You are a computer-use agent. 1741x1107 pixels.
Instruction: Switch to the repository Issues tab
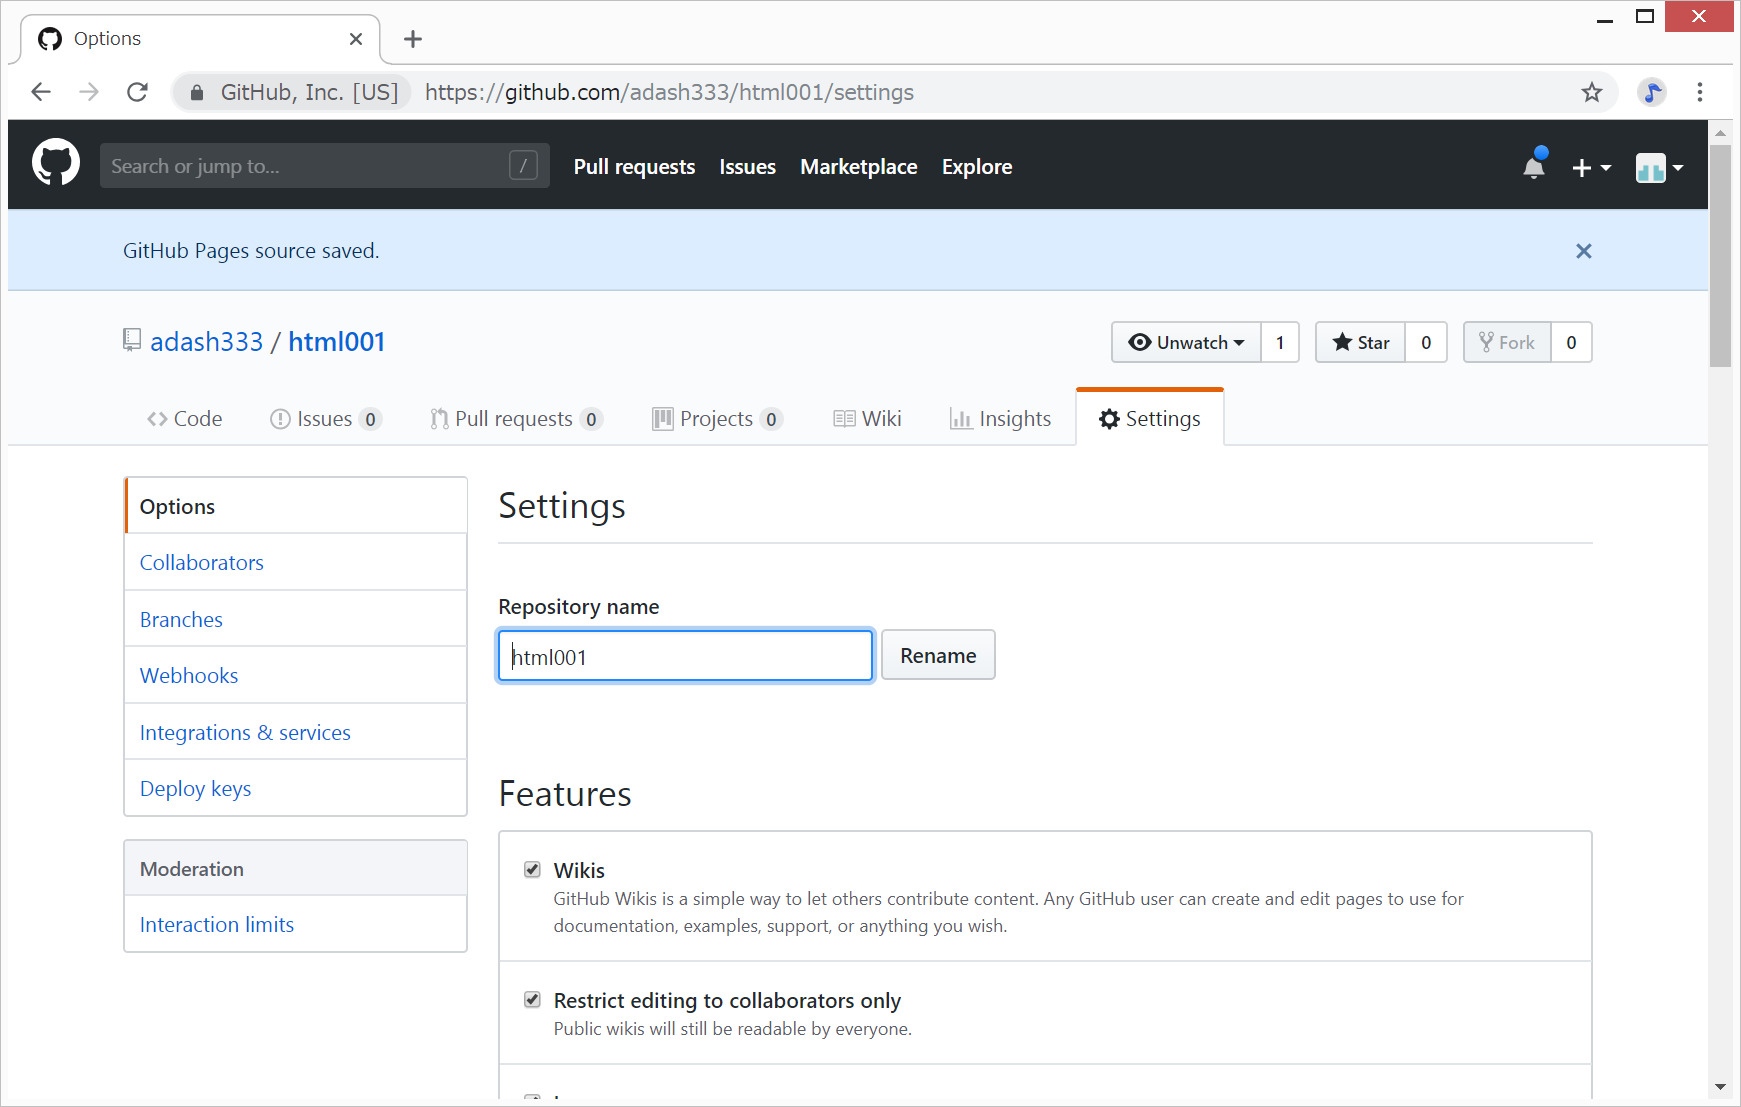click(x=325, y=419)
